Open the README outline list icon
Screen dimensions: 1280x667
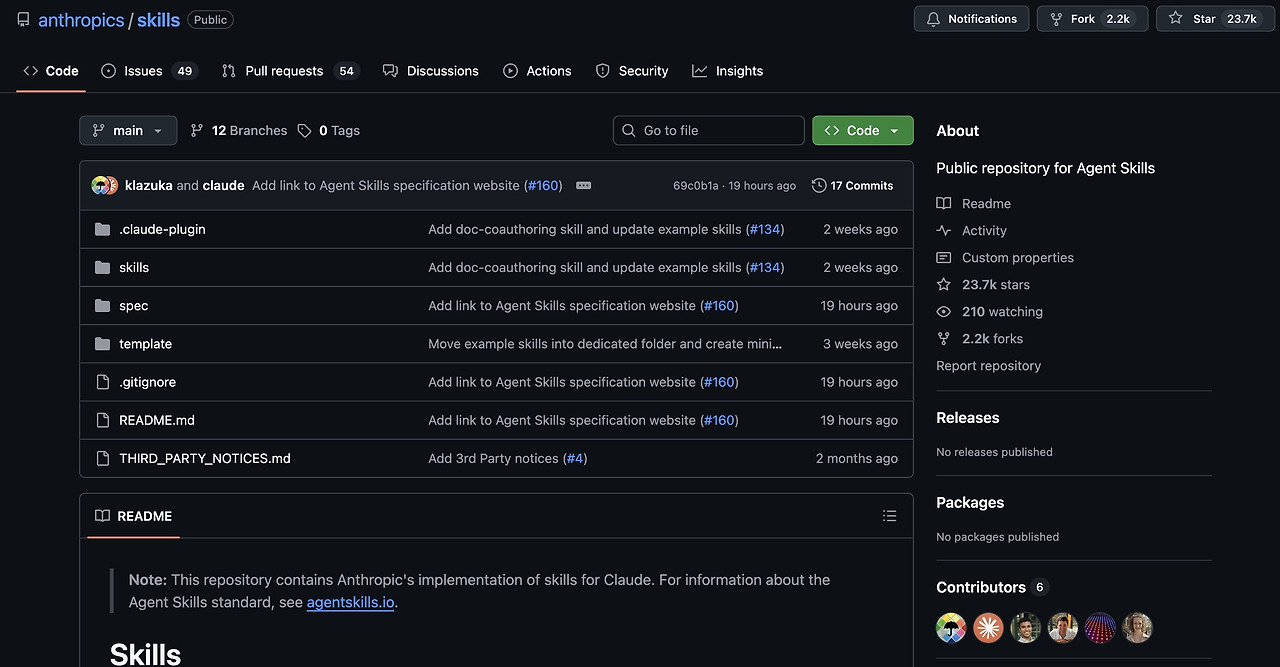889,516
